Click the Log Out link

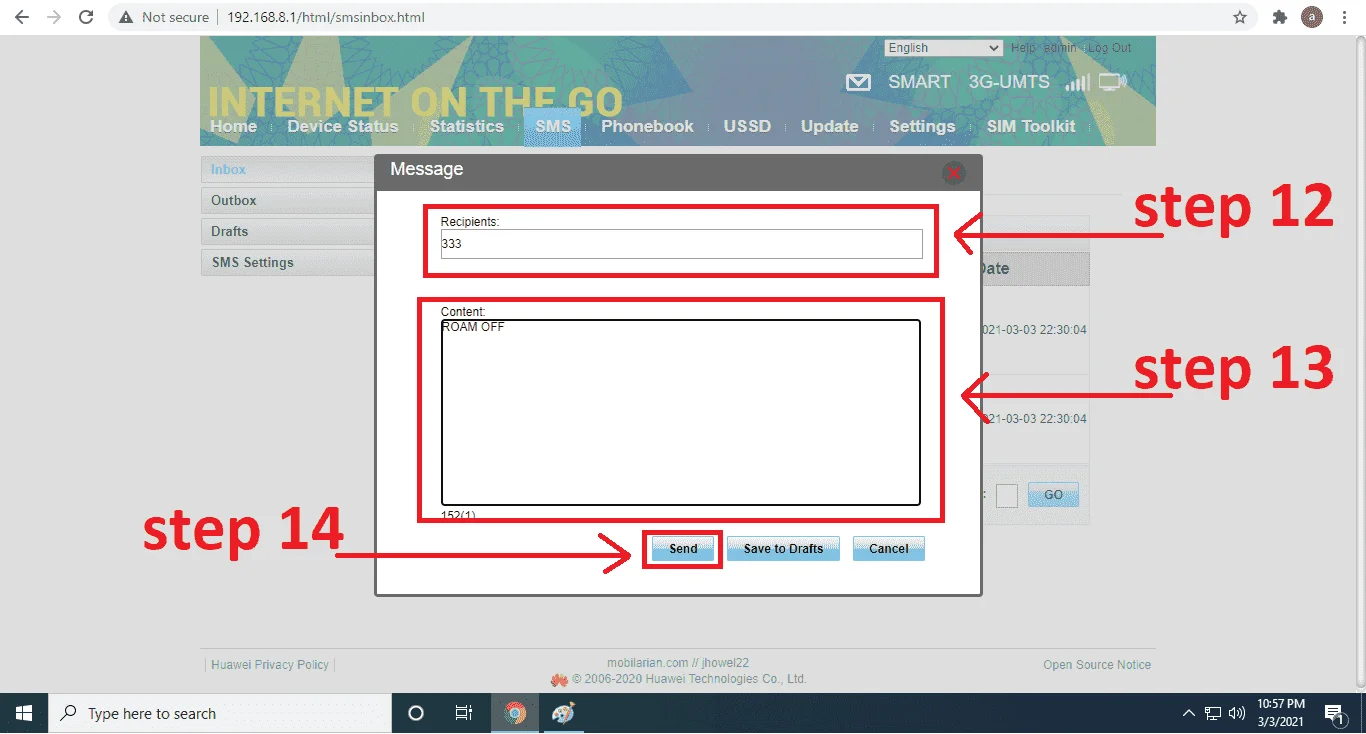coord(1109,48)
